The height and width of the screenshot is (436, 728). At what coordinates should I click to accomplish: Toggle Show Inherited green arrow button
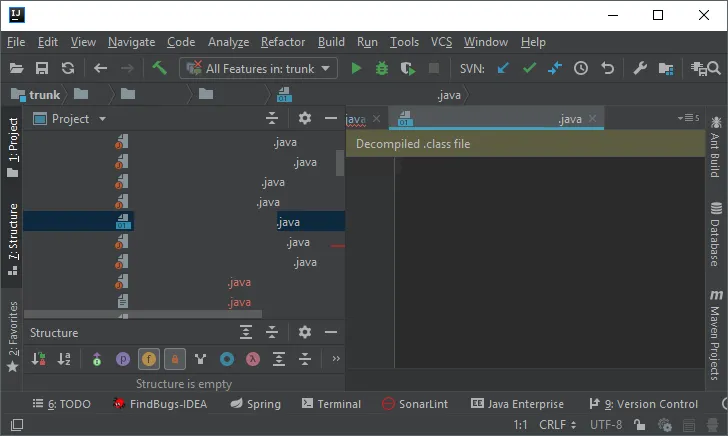pyautogui.click(x=97, y=359)
